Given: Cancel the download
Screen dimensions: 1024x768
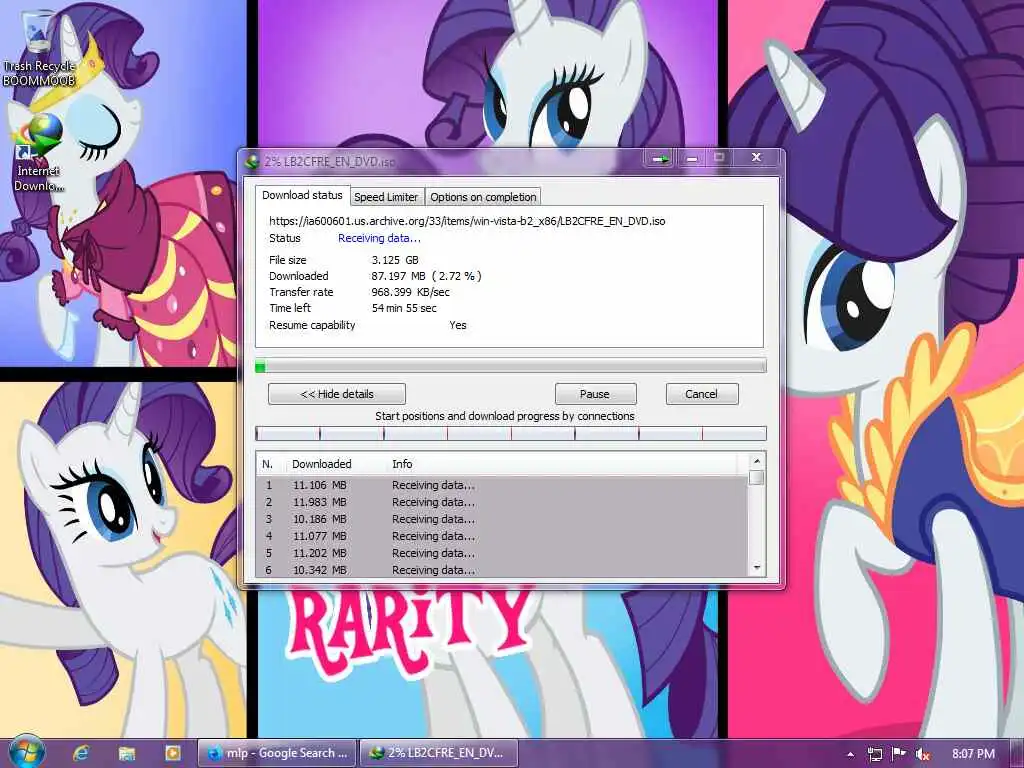Looking at the screenshot, I should pos(701,394).
